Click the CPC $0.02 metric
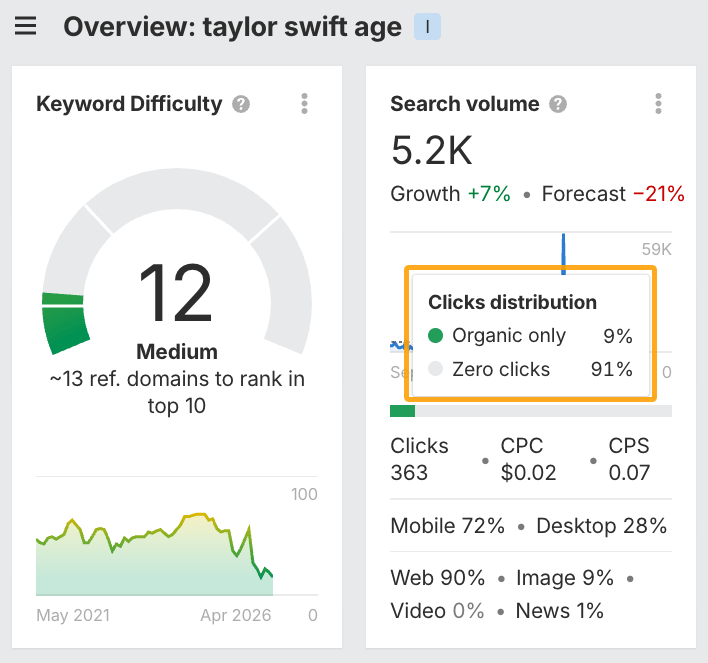Viewport: 708px width, 663px height. (x=528, y=459)
